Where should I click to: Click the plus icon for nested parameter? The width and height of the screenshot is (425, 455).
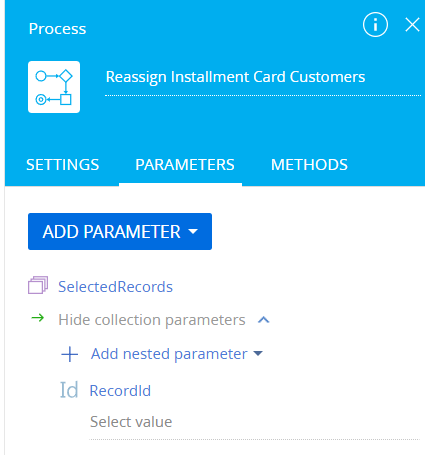(x=70, y=354)
